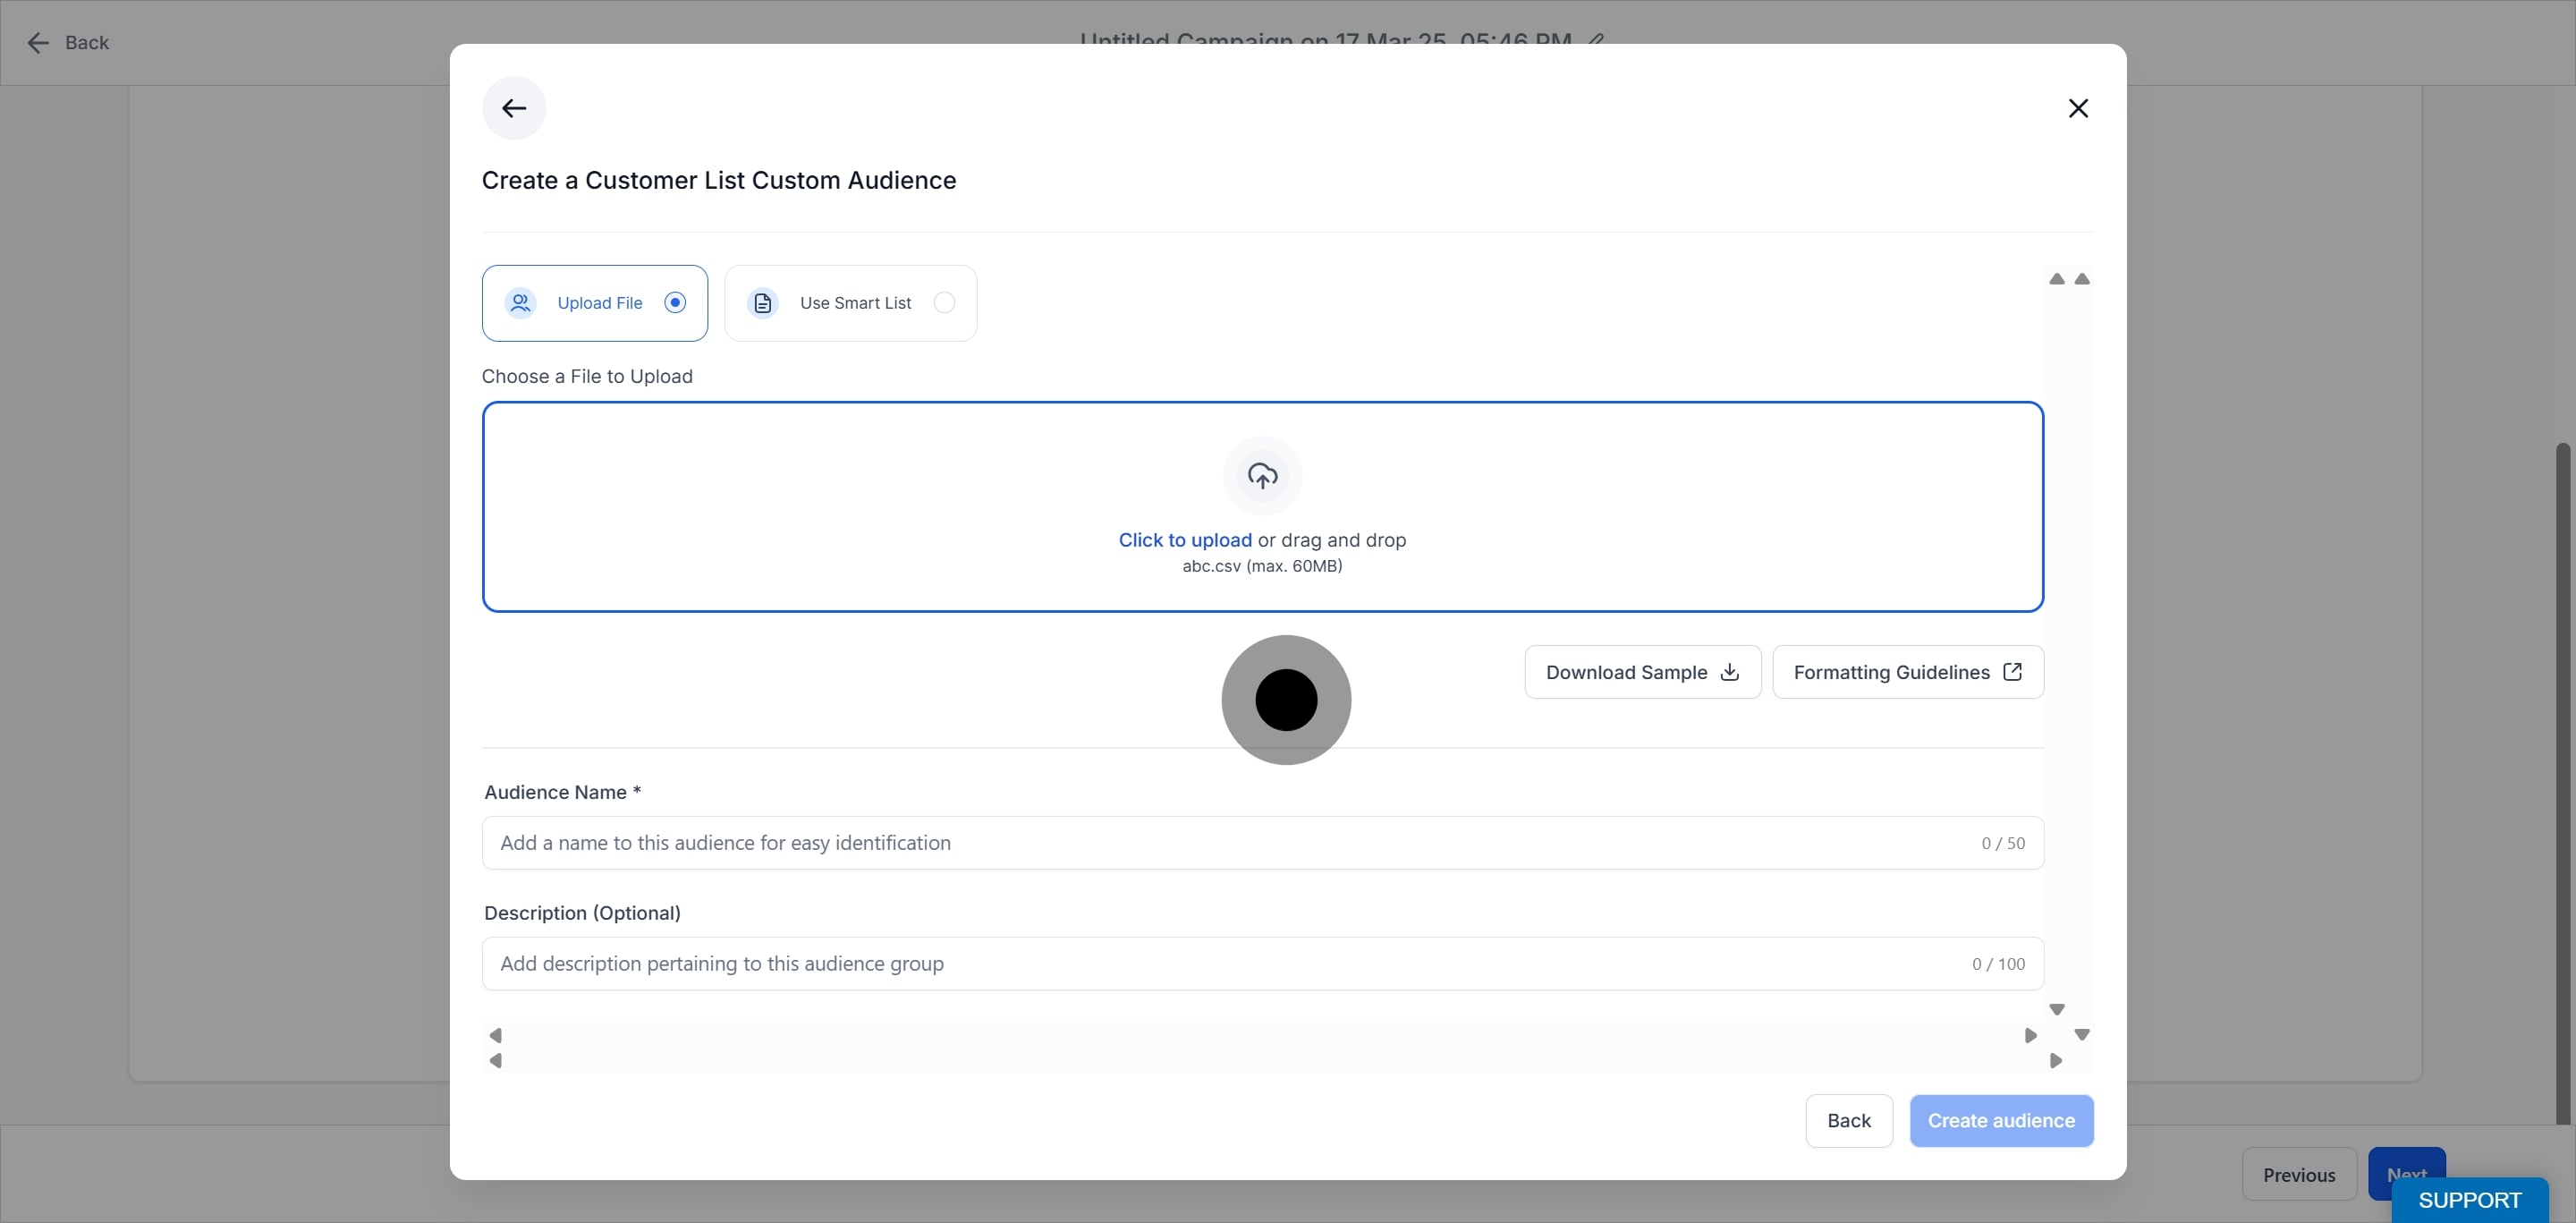This screenshot has width=2576, height=1223.
Task: Click the modal's back arrow icon
Action: pos(514,108)
